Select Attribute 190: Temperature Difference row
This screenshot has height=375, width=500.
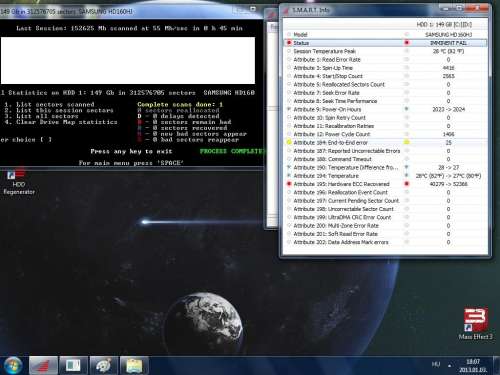pyautogui.click(x=385, y=167)
